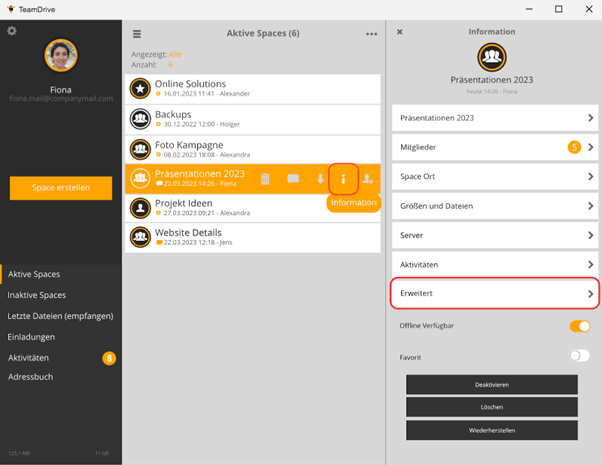Image resolution: width=602 pixels, height=465 pixels.
Task: Open the comment icon on Präsentationen 2023
Action: pyautogui.click(x=293, y=179)
